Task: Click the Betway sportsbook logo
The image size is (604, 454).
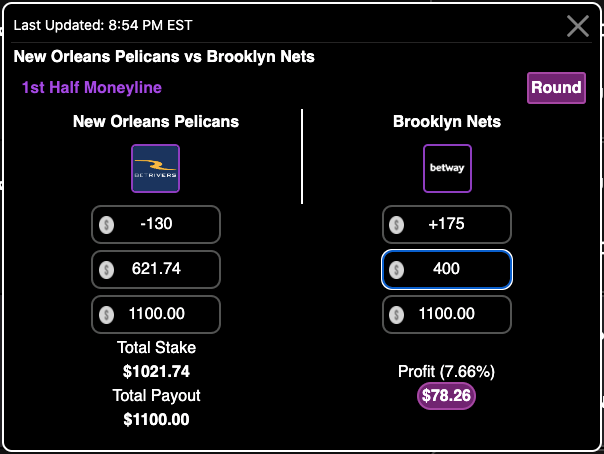Action: [x=447, y=168]
